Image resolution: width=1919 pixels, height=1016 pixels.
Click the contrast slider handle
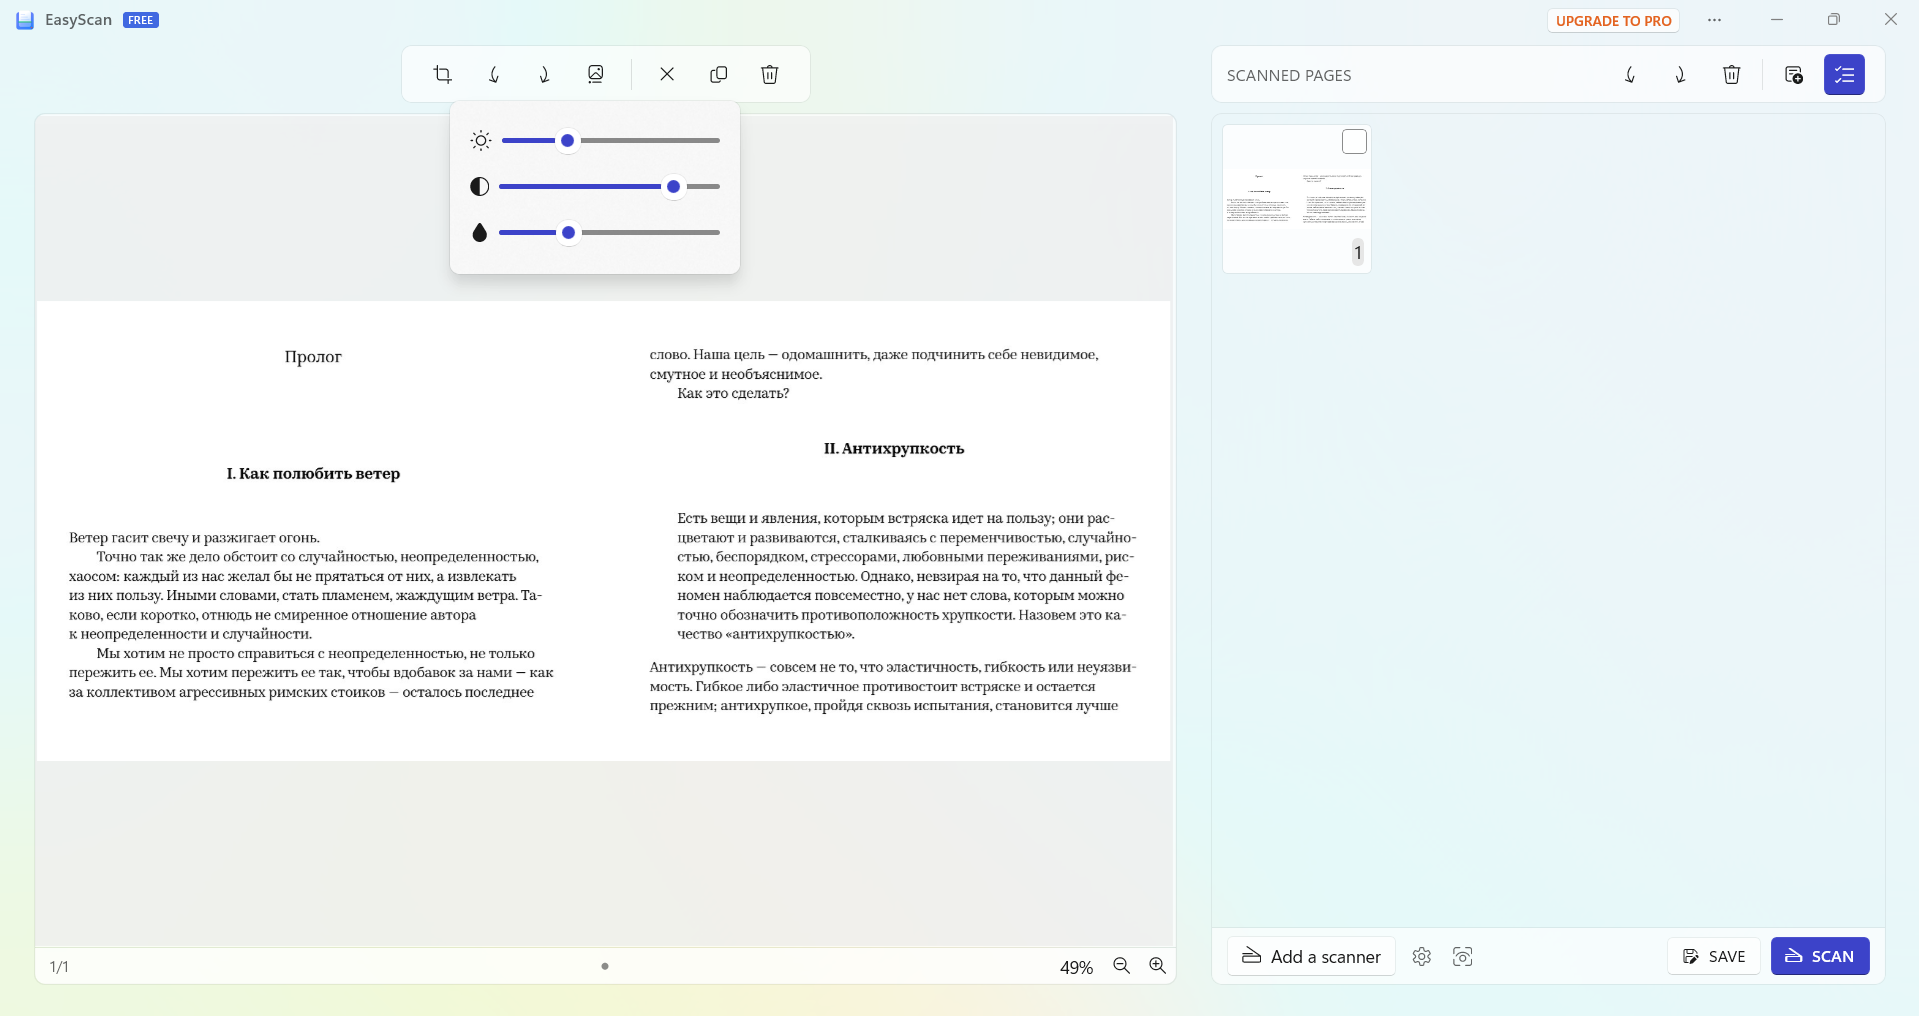point(674,187)
